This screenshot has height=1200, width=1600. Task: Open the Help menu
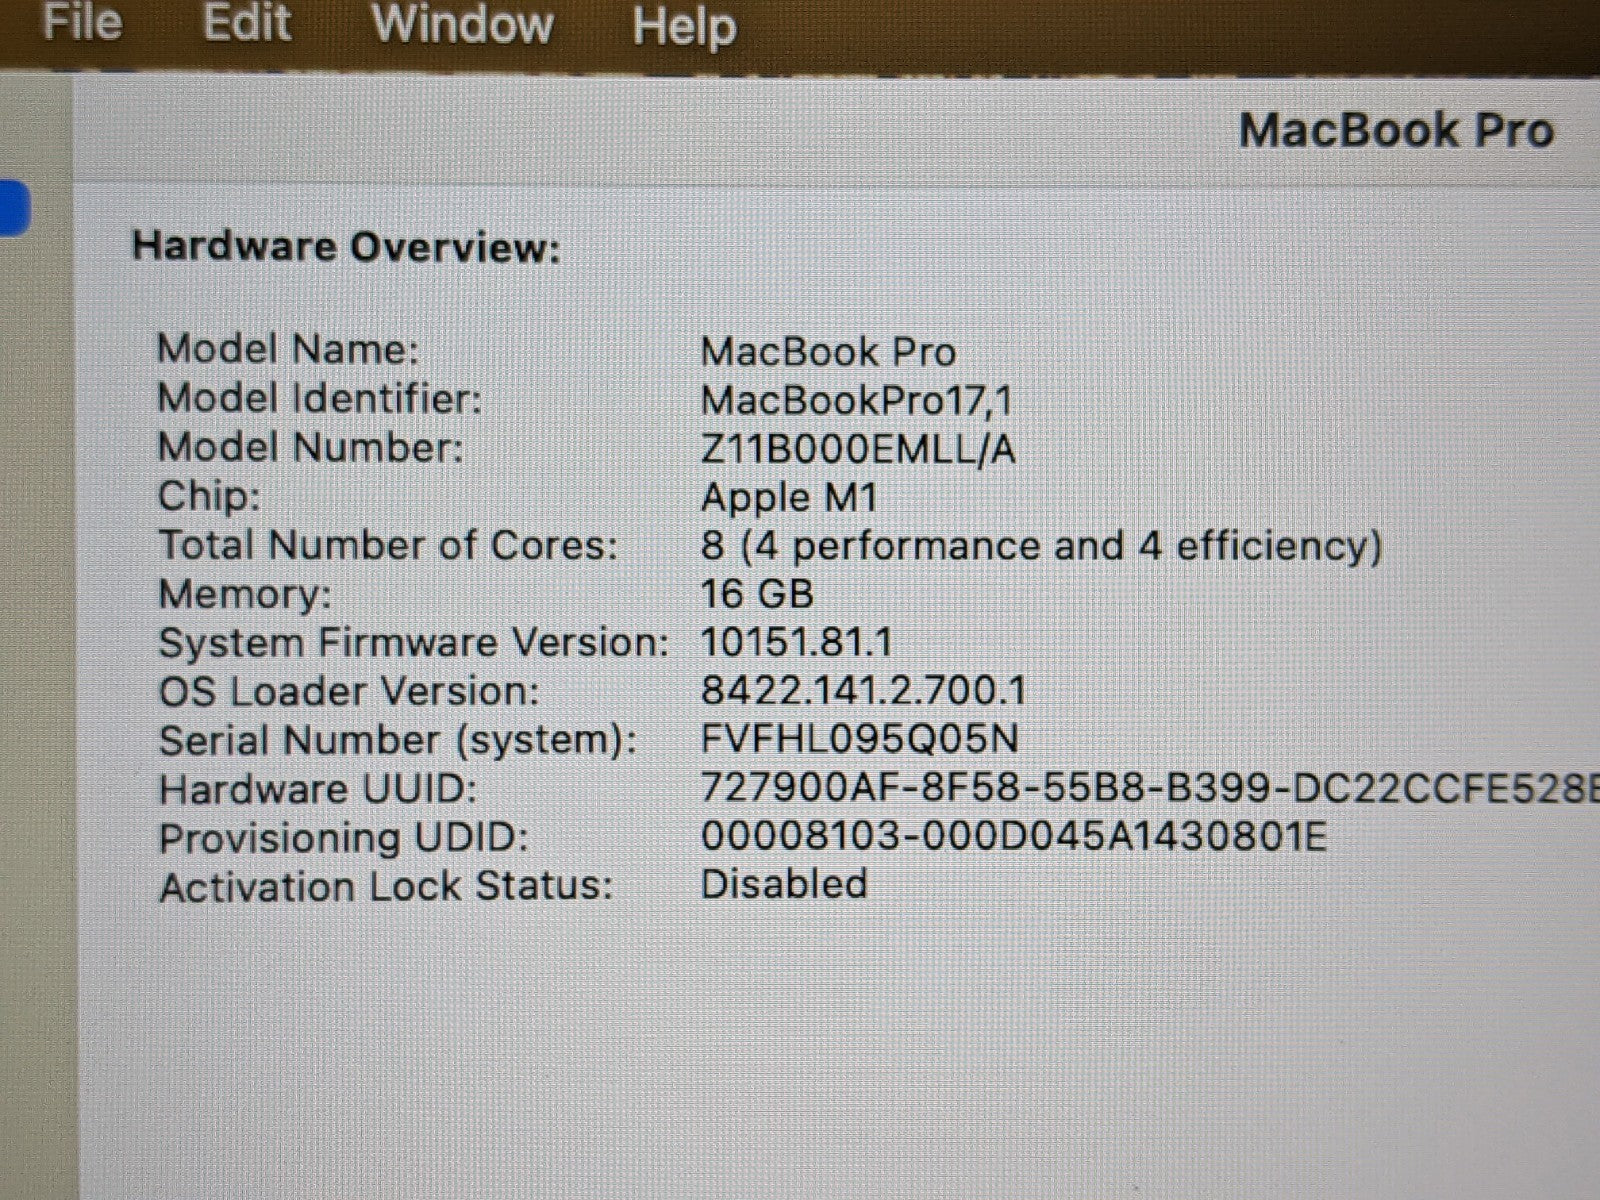684,26
